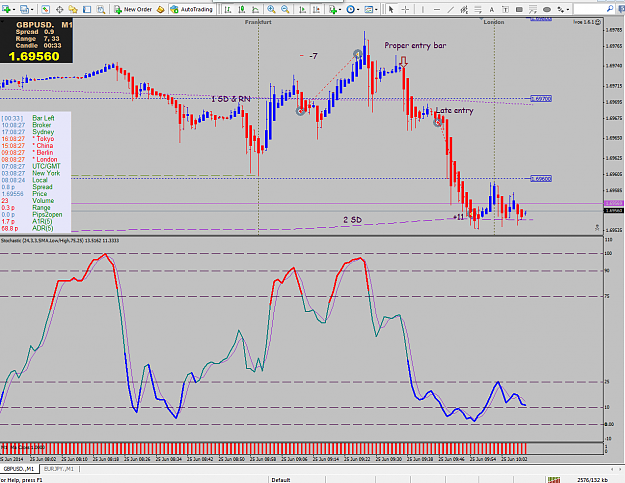Click the Frankfurt session line label
The image size is (625, 483).
click(258, 22)
